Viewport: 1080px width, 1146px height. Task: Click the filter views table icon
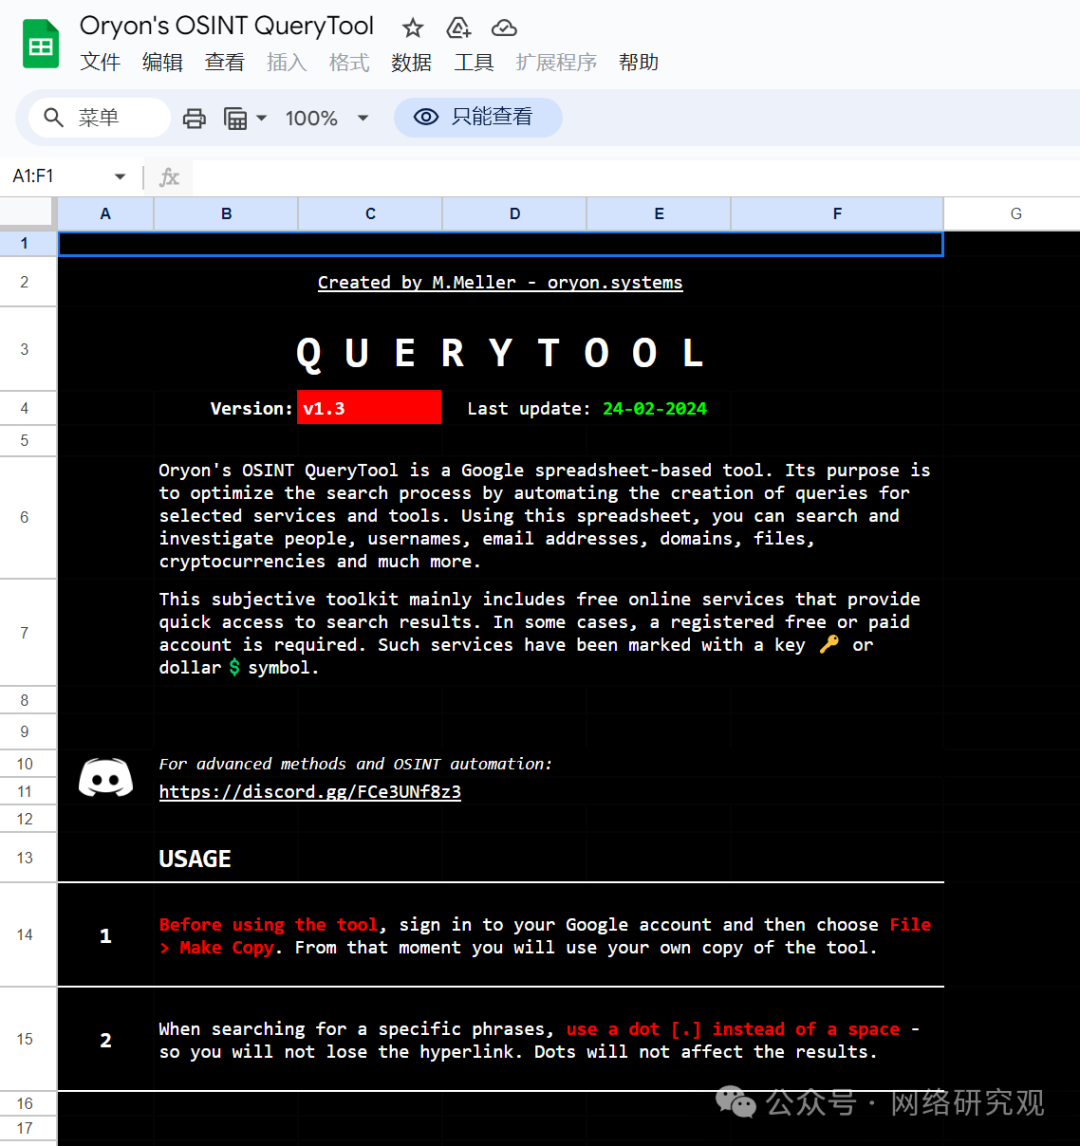click(235, 118)
